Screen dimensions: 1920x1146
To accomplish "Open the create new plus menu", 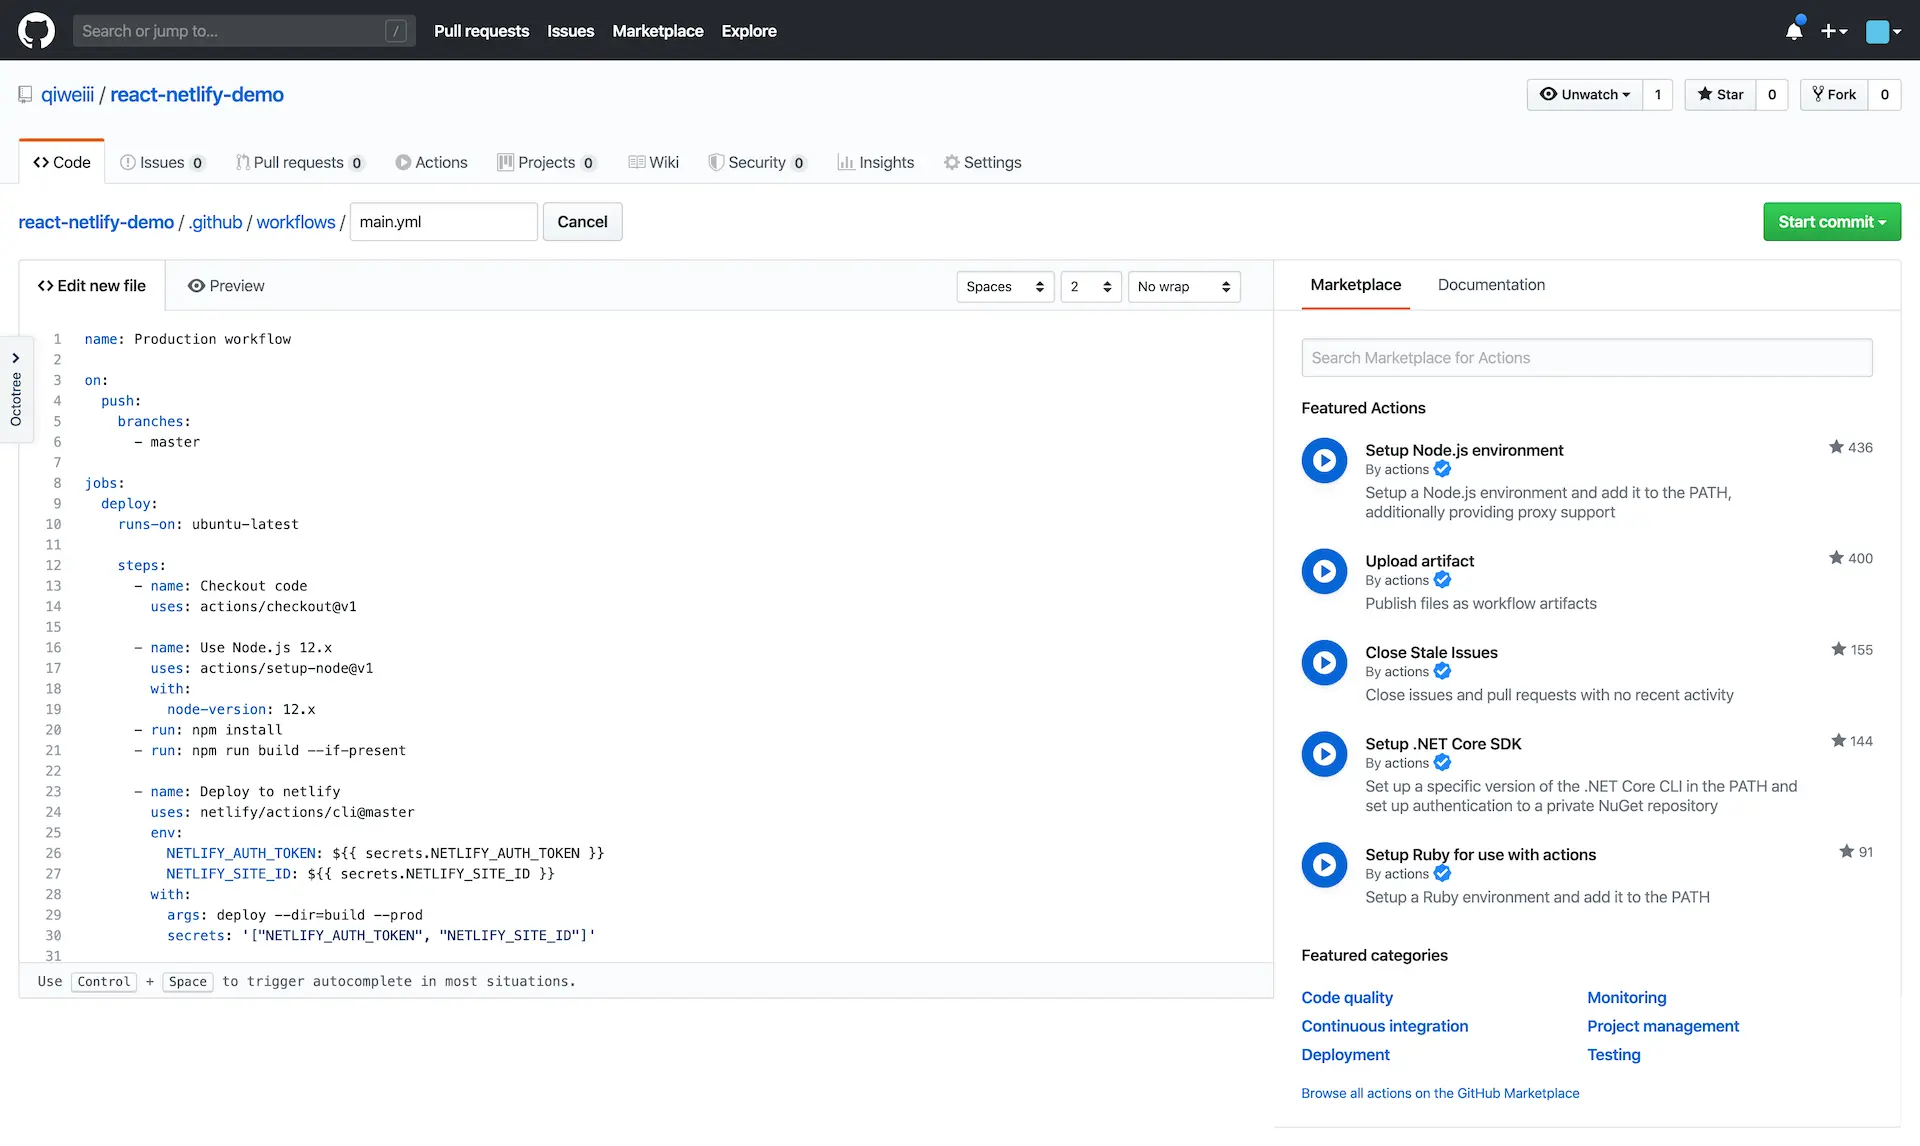I will click(1833, 31).
